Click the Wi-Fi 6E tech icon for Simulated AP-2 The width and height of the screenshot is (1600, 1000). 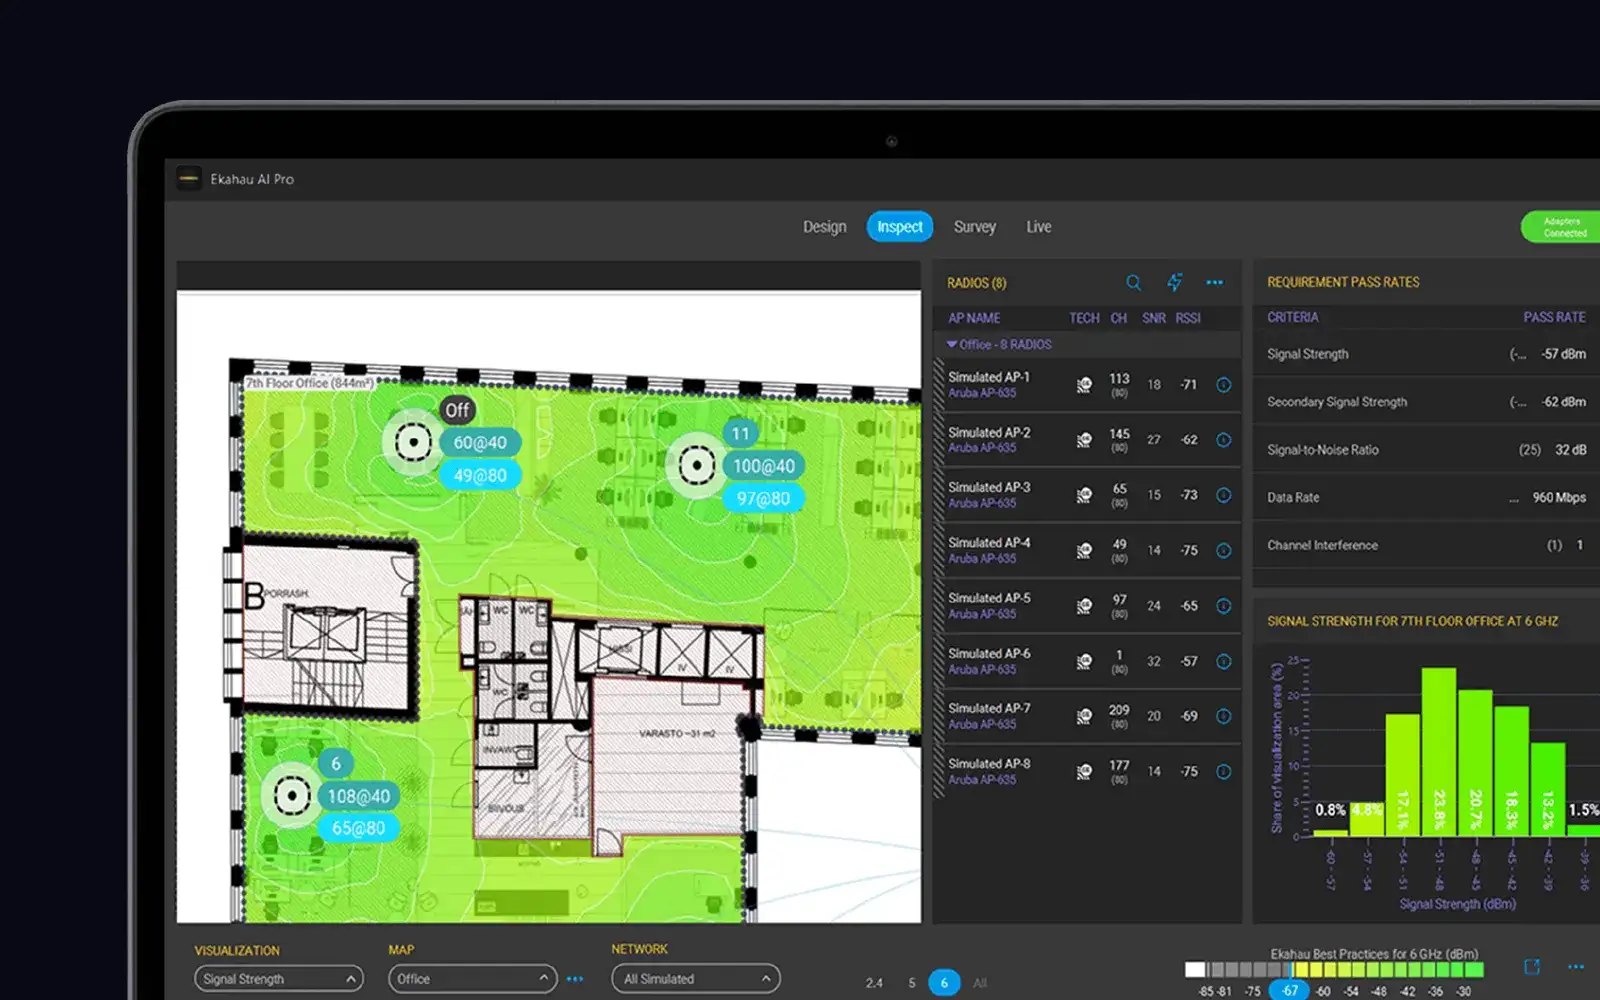[x=1084, y=440]
